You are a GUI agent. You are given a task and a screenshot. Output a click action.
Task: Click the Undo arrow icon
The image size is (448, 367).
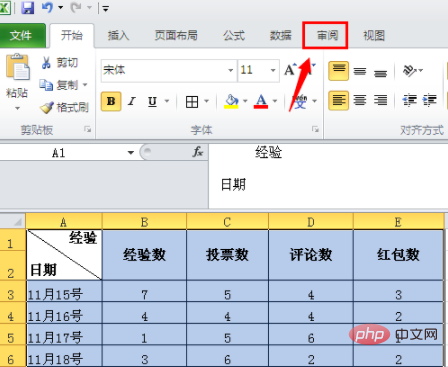[x=47, y=7]
